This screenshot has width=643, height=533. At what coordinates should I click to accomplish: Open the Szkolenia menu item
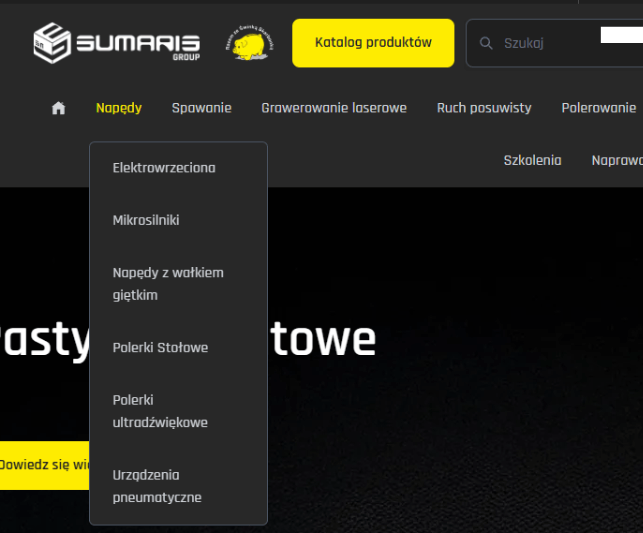[x=533, y=160]
